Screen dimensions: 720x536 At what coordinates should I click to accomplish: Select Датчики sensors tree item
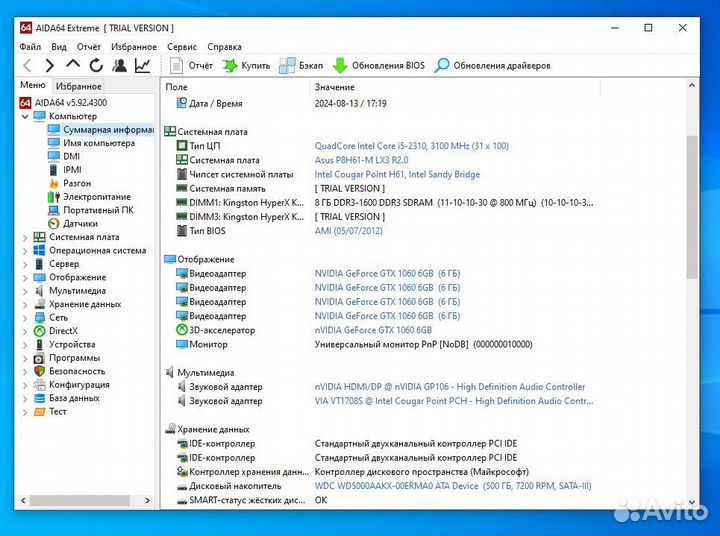click(x=73, y=224)
